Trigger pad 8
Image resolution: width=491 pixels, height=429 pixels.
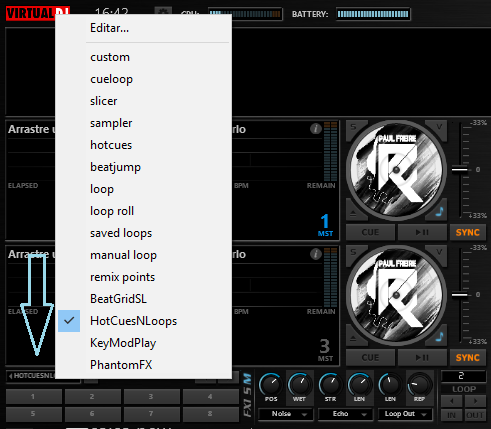coord(211,414)
